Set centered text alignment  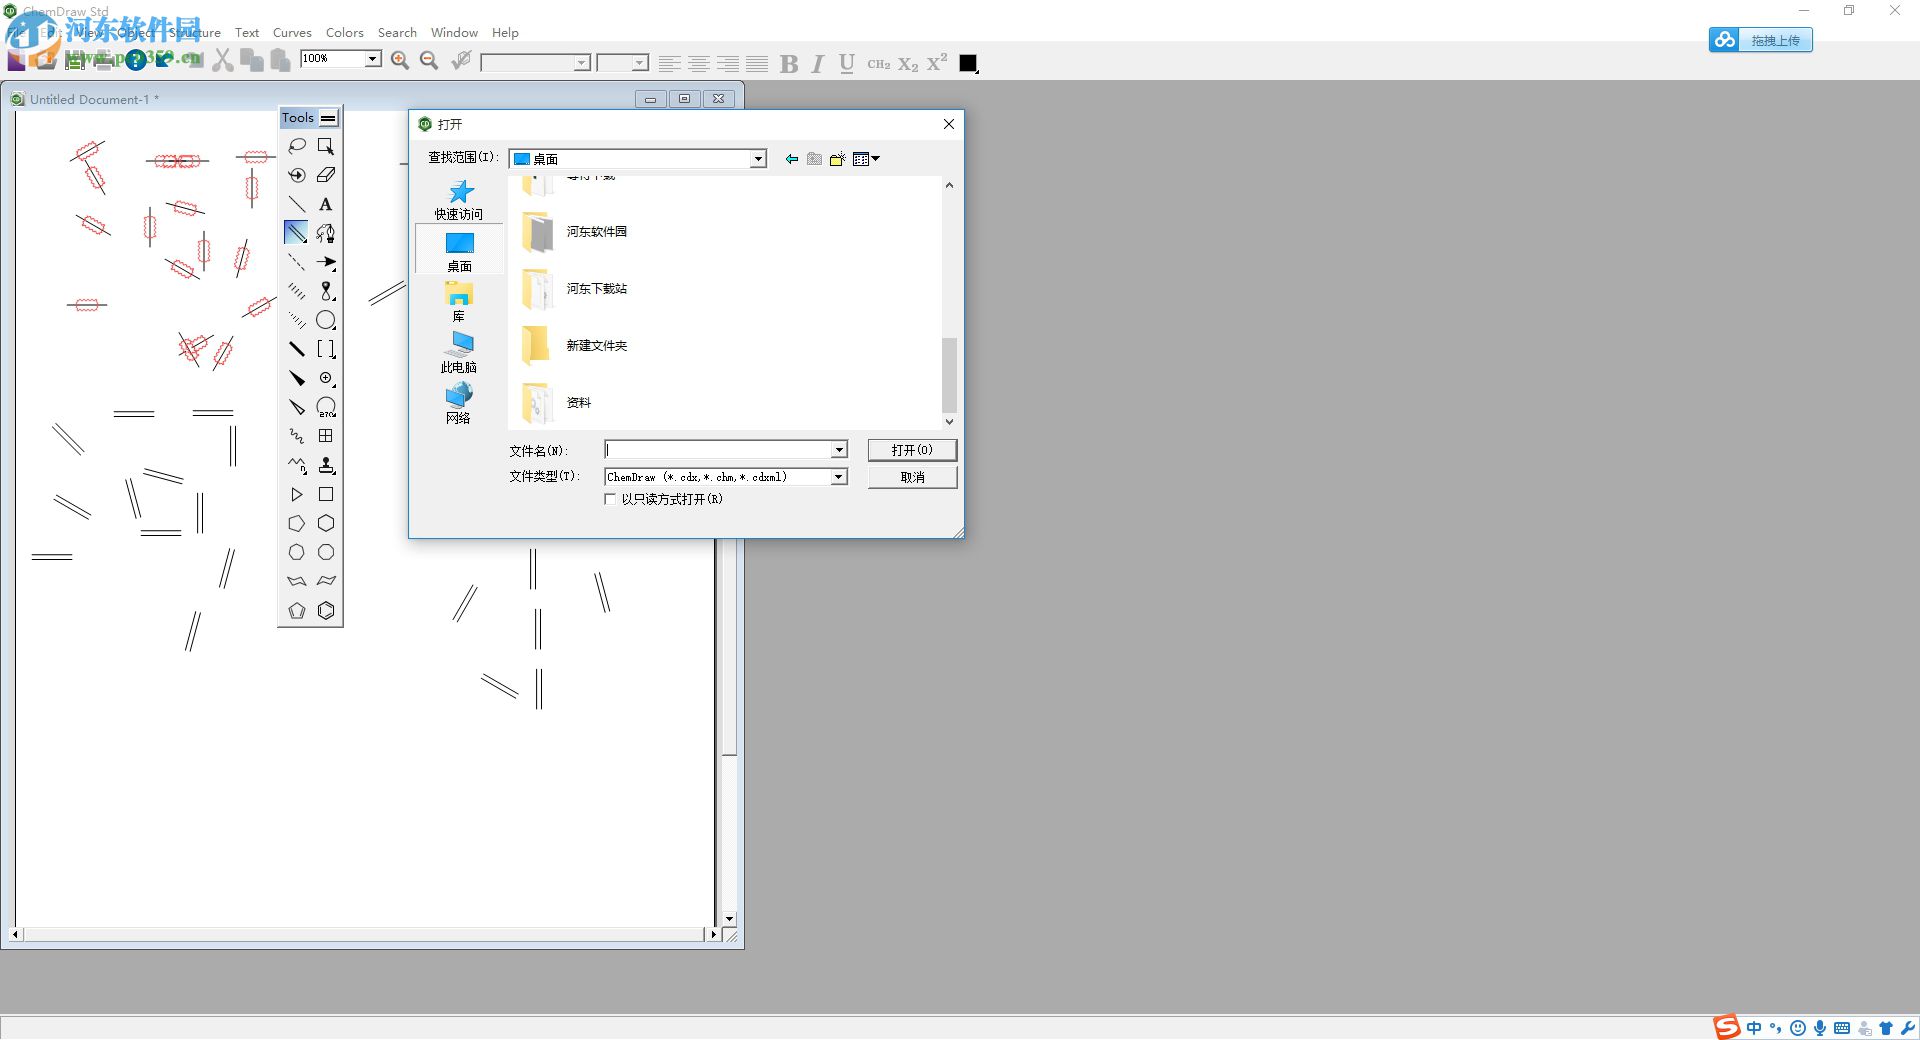pyautogui.click(x=699, y=64)
